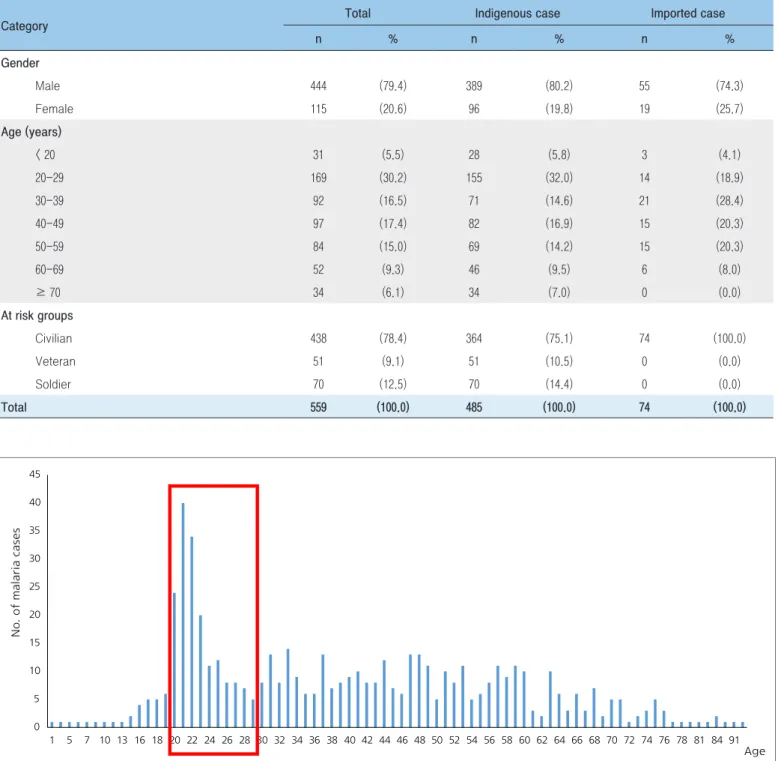Select the 20–29 age row label
Viewport: 778px width, 761px height.
click(49, 178)
